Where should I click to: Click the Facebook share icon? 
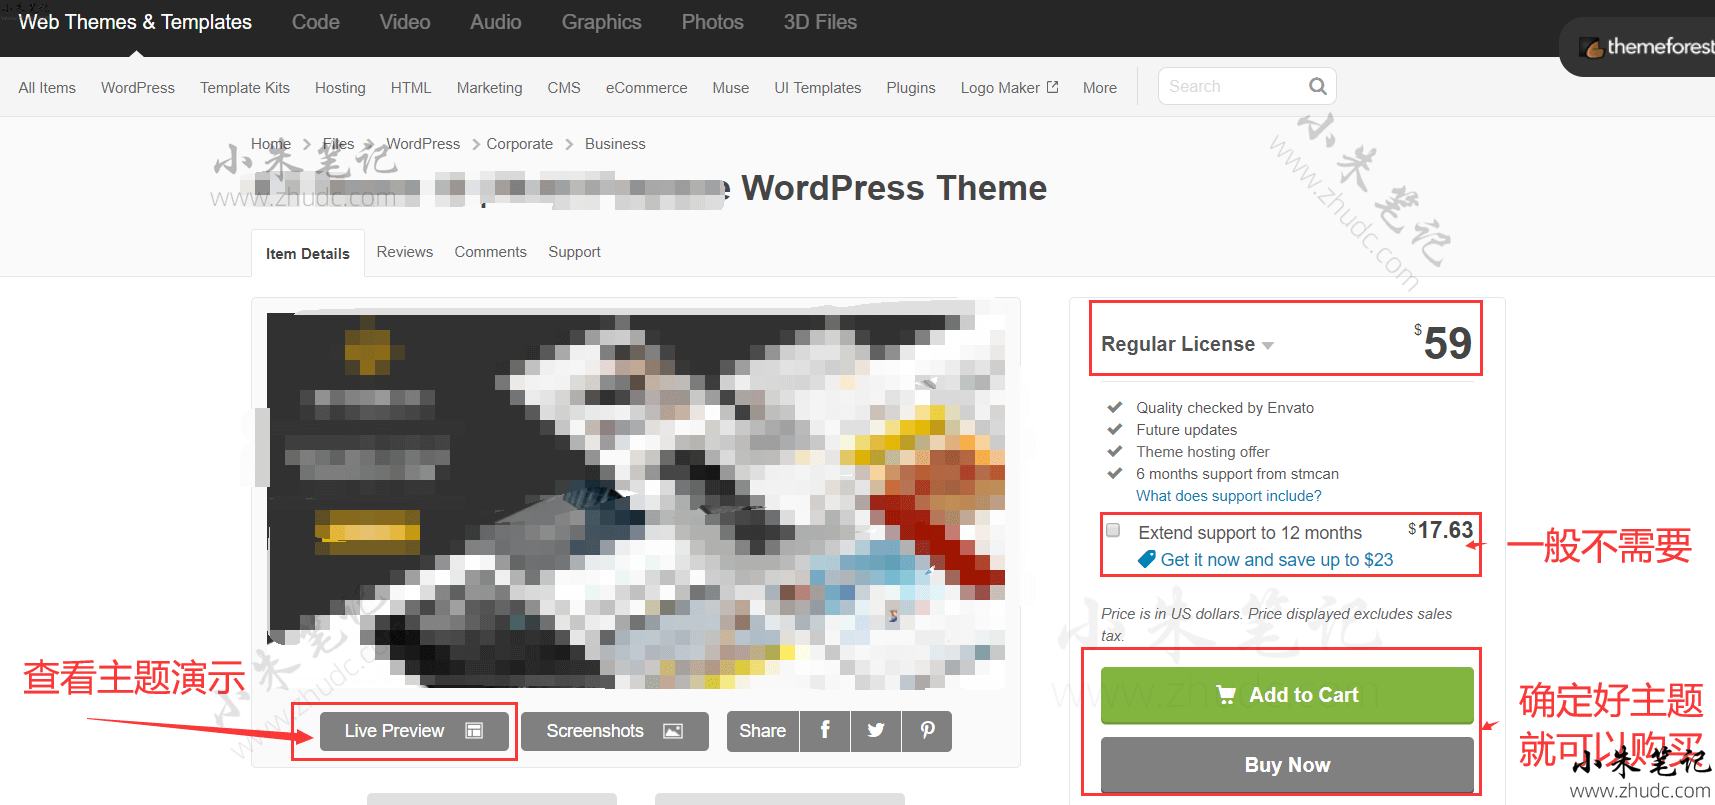click(x=825, y=731)
